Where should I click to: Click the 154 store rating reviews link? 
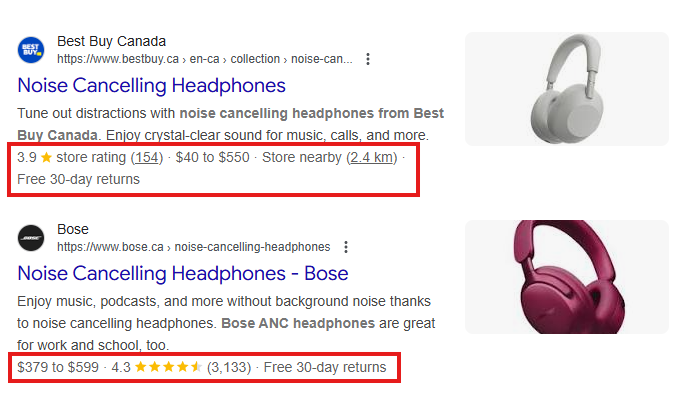click(x=147, y=157)
